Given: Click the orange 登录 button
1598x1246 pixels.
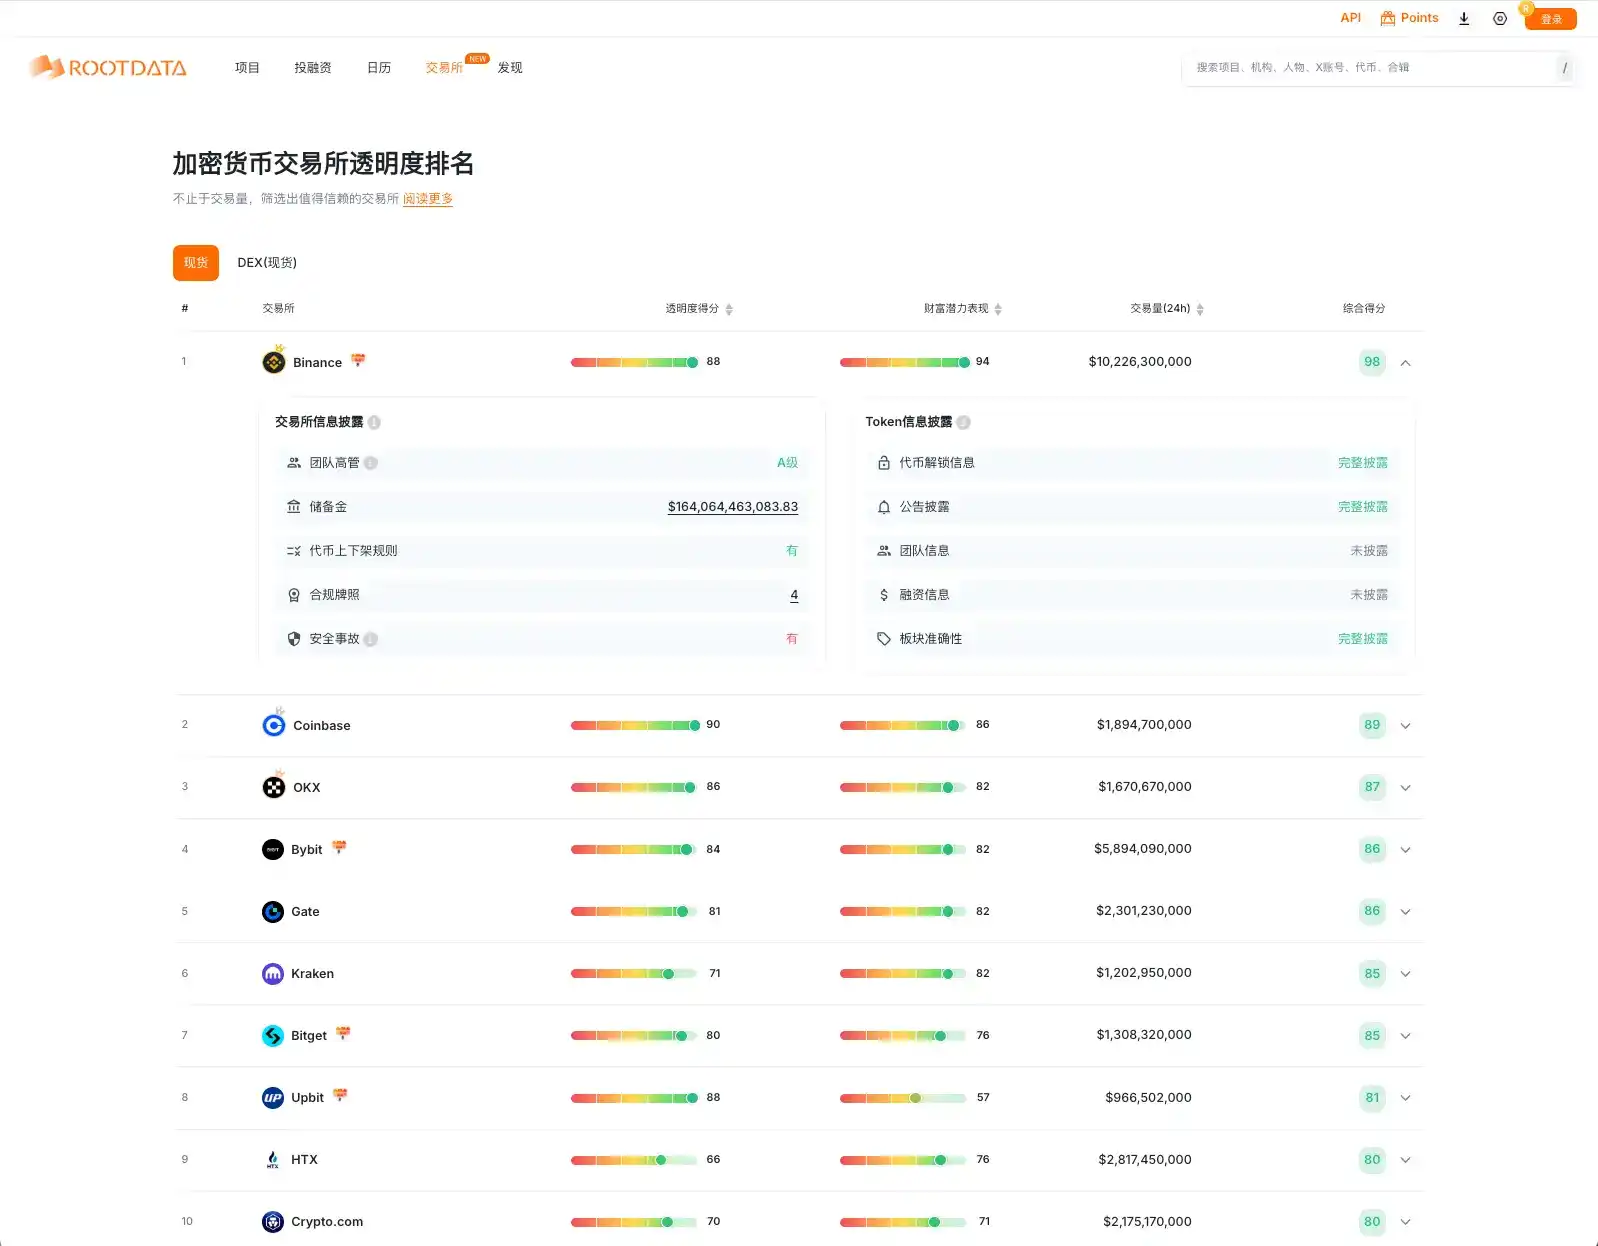Looking at the screenshot, I should point(1550,19).
